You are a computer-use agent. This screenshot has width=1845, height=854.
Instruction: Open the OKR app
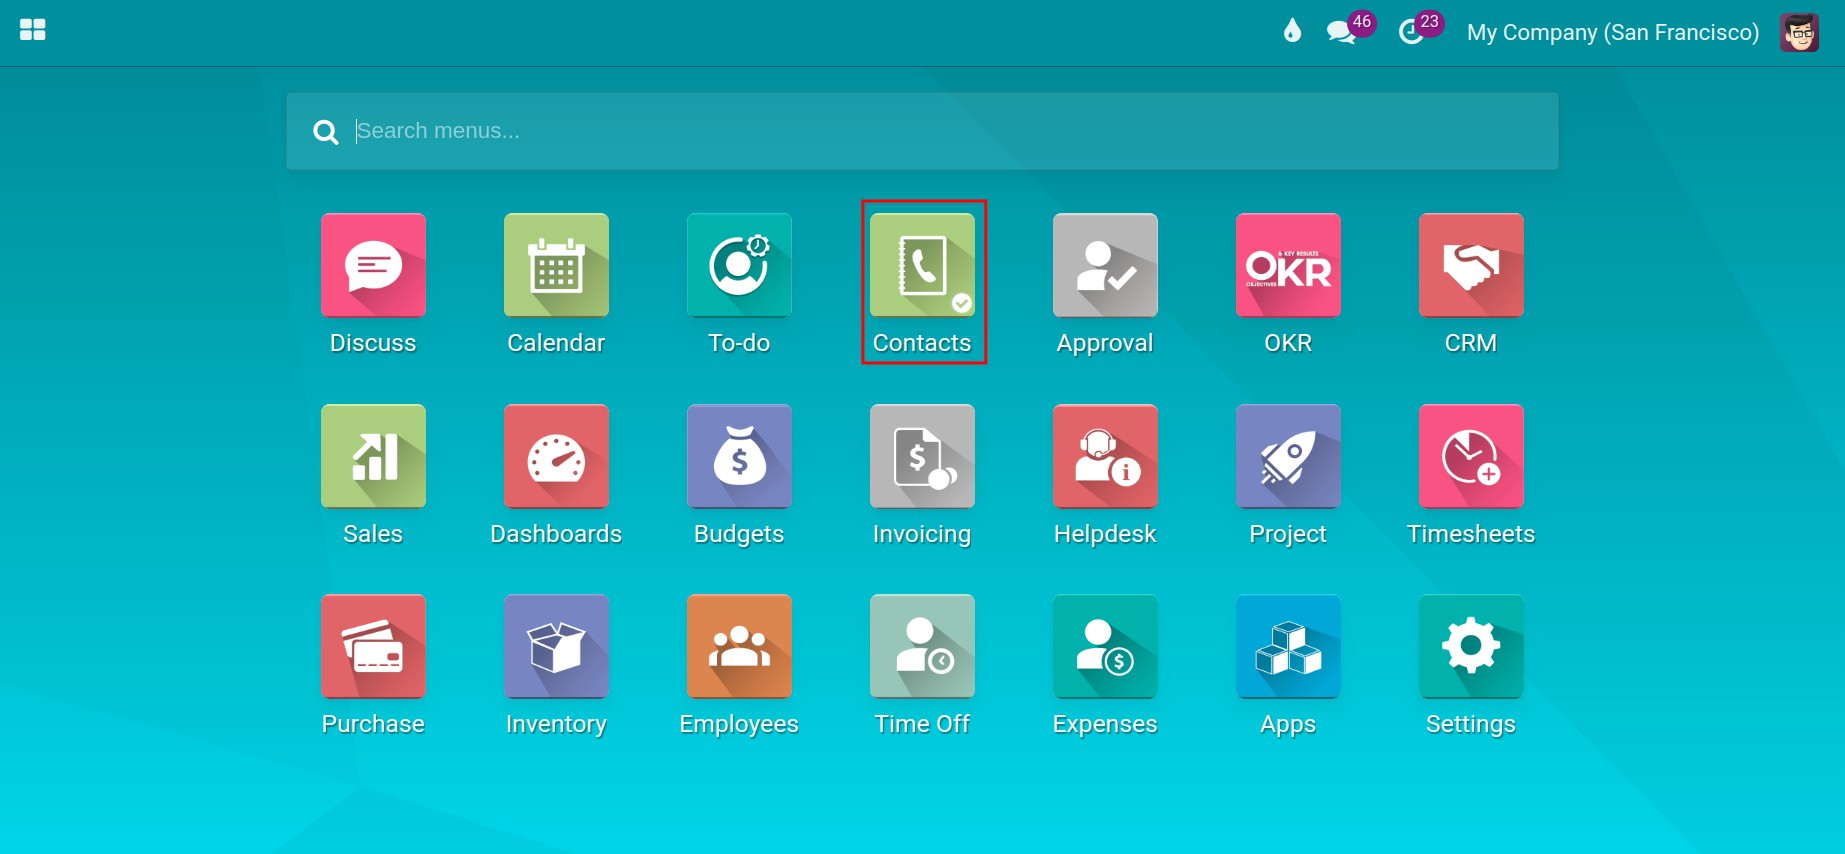[1288, 265]
